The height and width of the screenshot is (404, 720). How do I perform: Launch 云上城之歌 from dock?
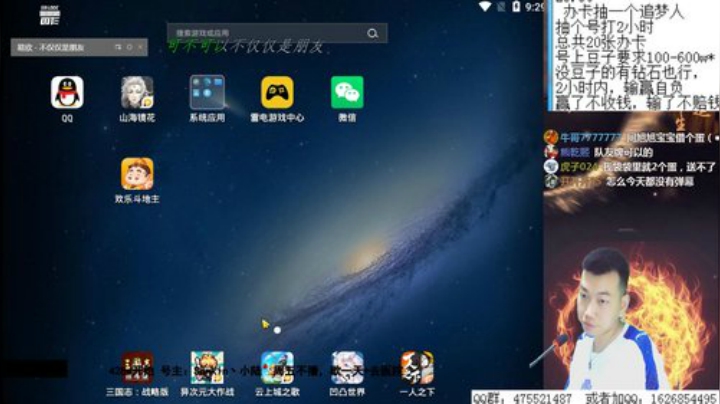[277, 368]
